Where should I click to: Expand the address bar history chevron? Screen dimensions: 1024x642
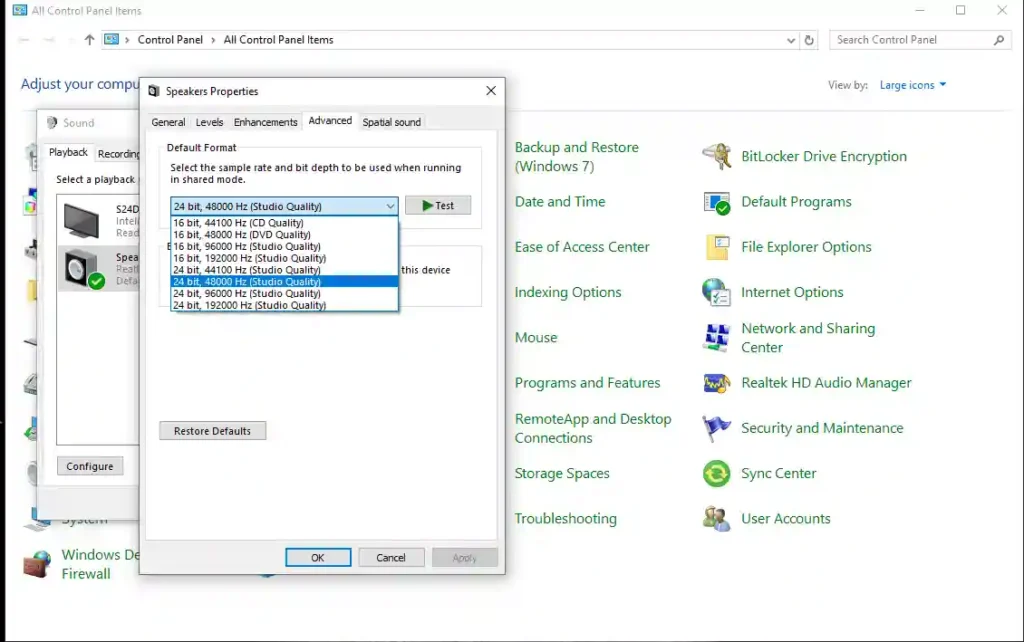(x=791, y=40)
